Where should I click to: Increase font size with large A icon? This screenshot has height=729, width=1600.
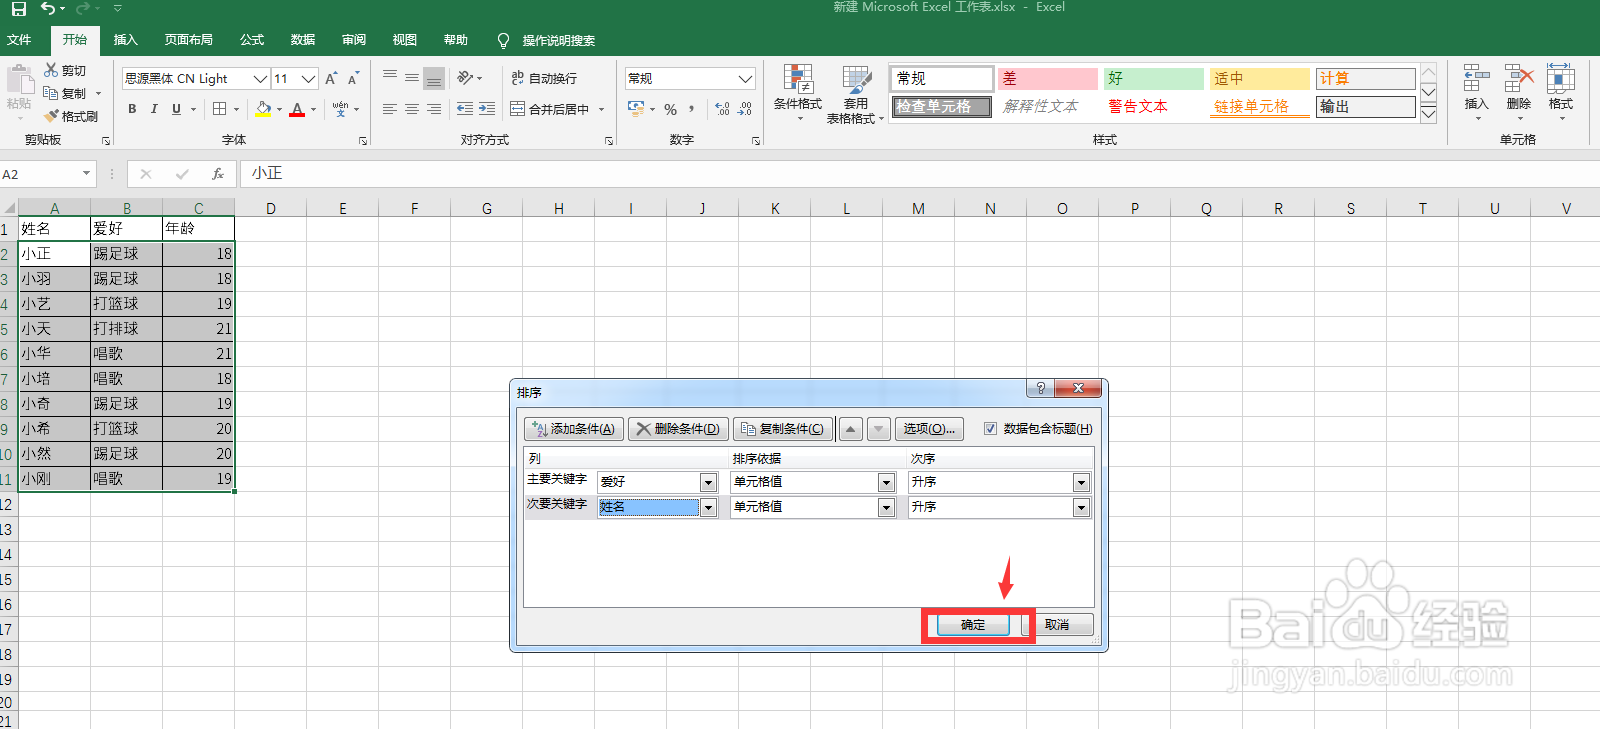pyautogui.click(x=331, y=78)
